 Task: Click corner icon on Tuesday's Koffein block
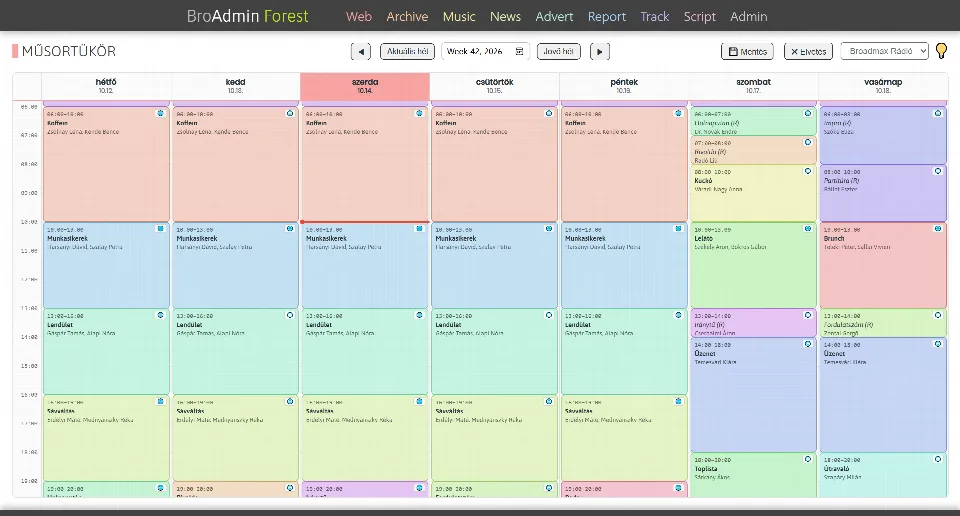click(290, 113)
